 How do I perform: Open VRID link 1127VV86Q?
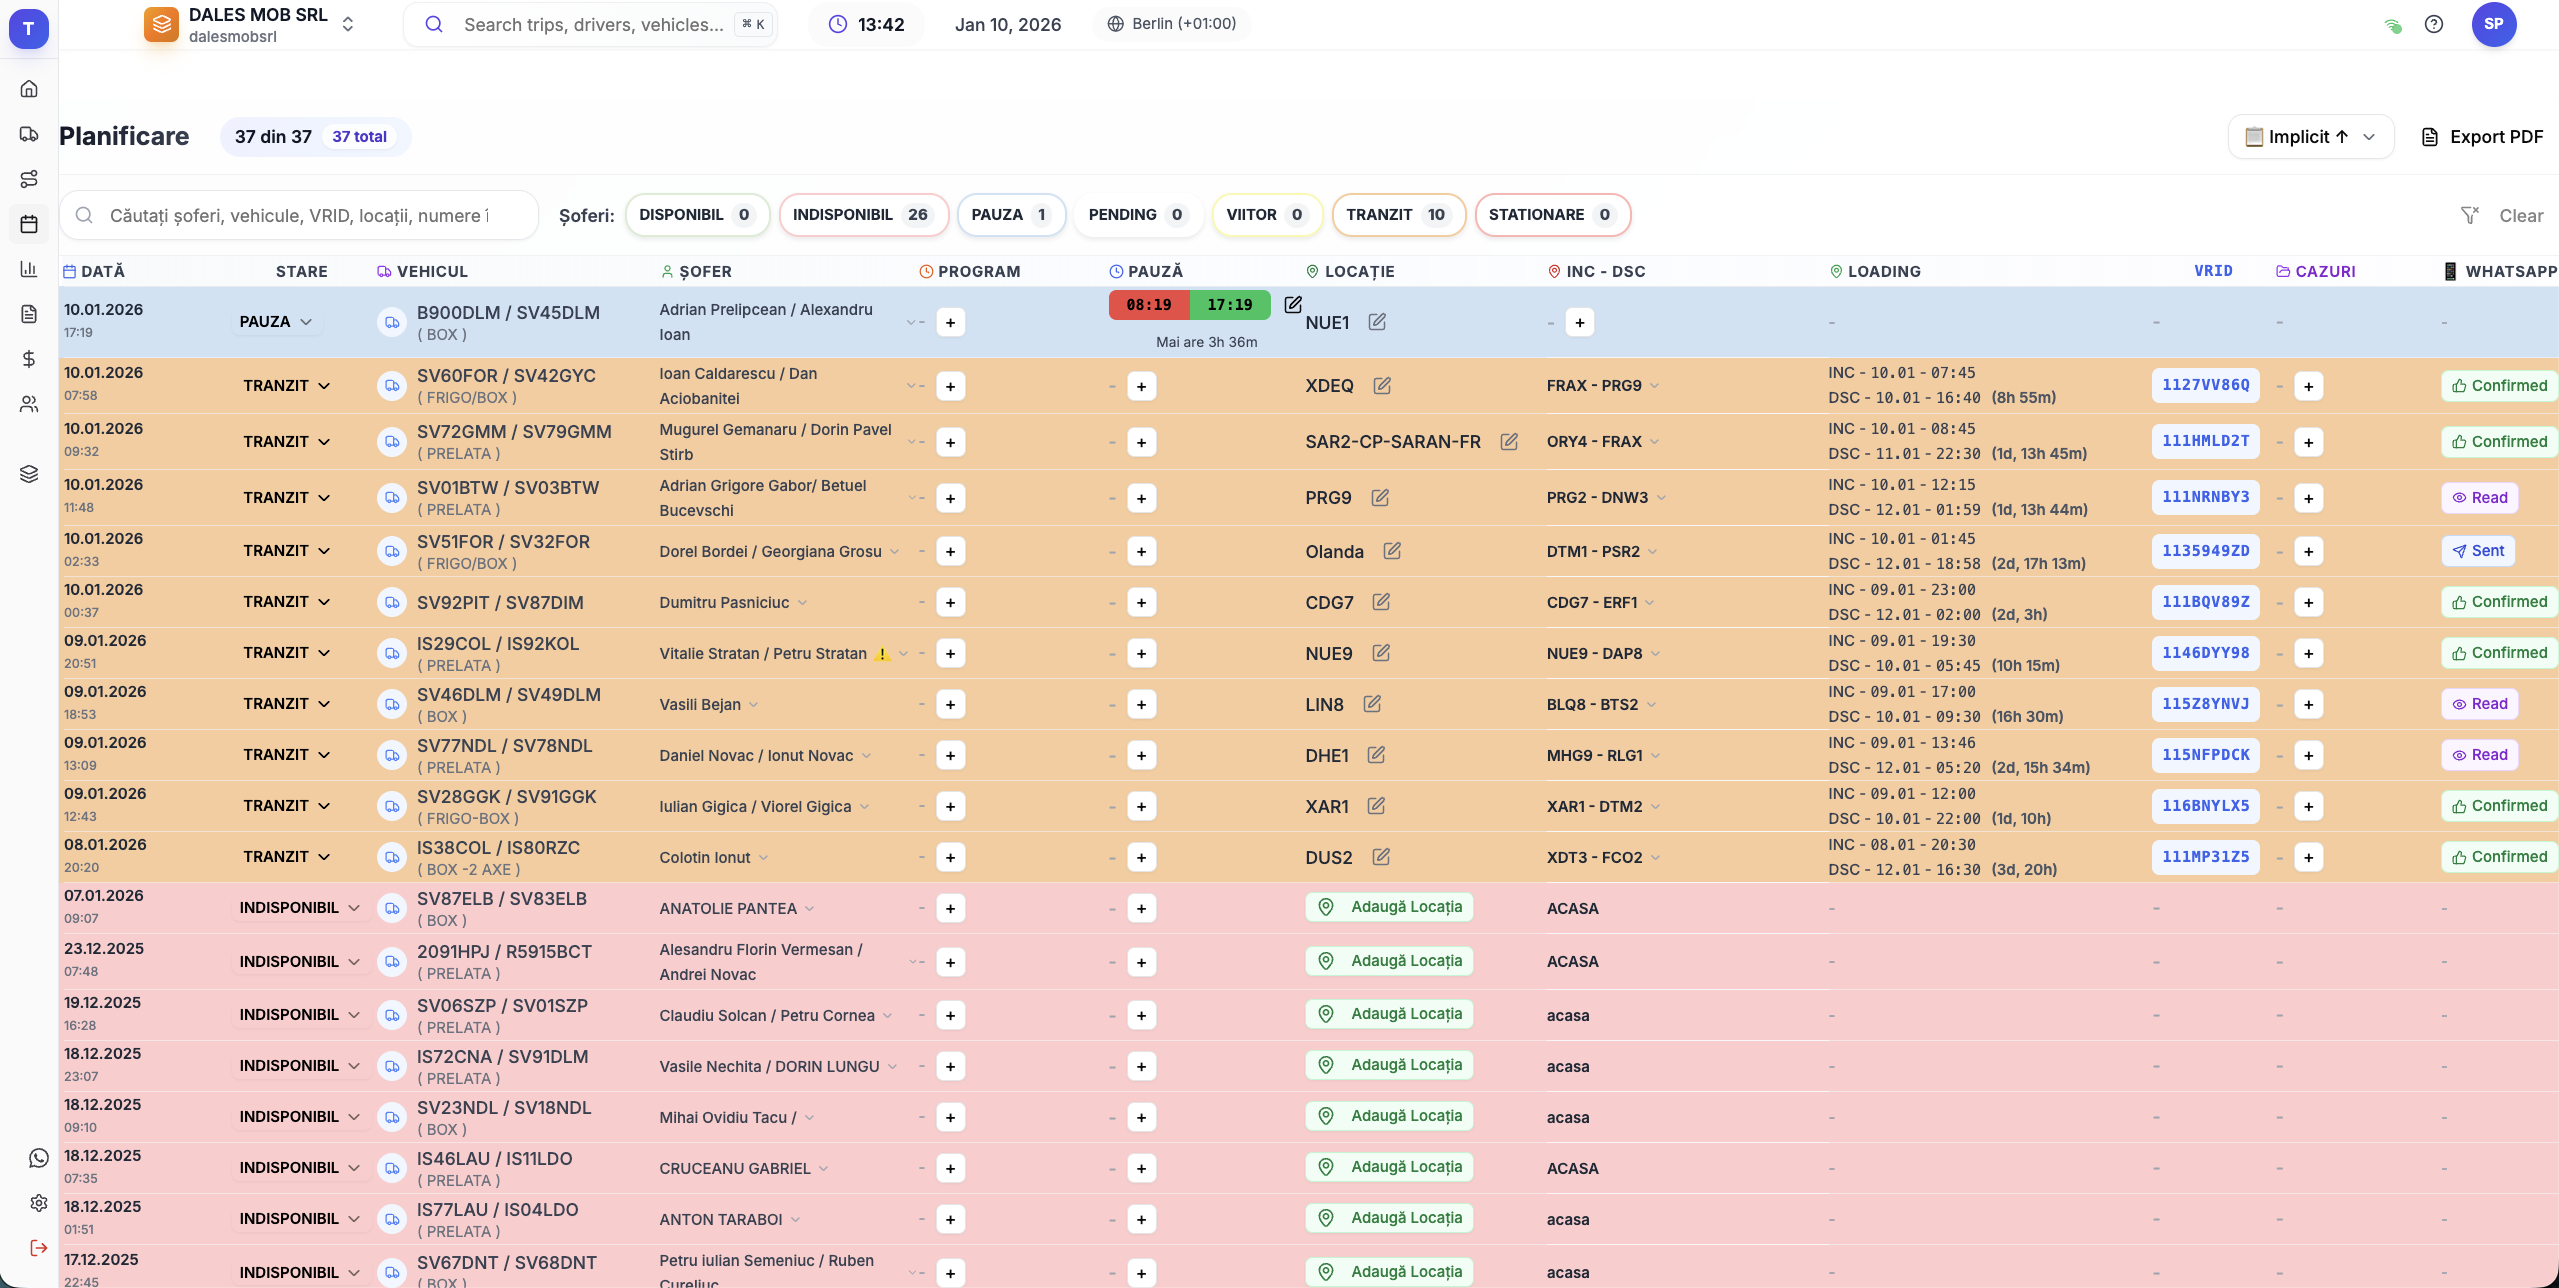[x=2205, y=385]
